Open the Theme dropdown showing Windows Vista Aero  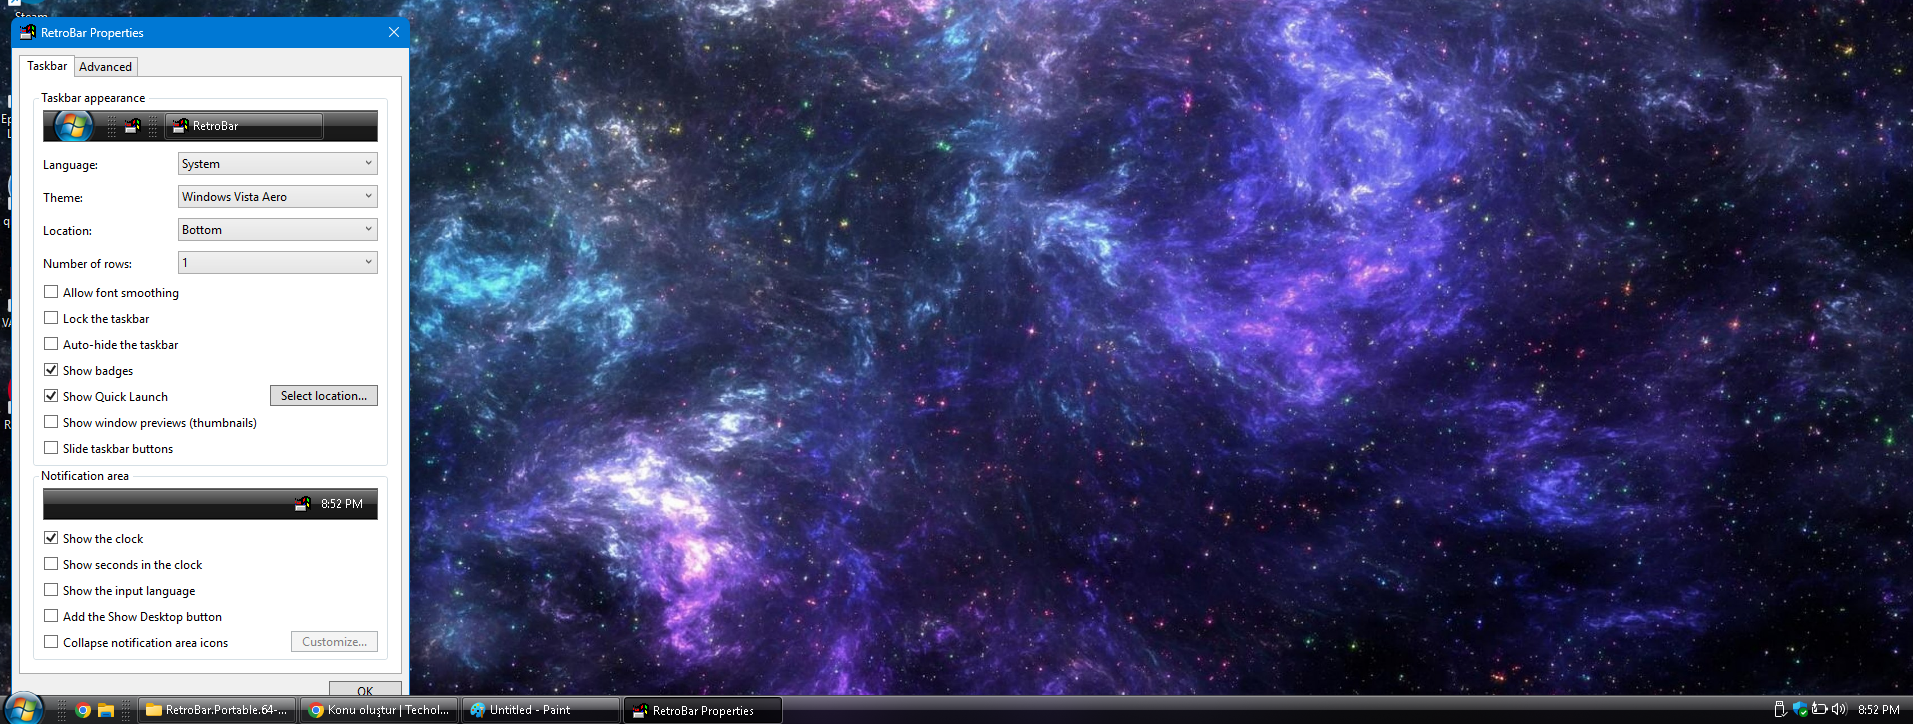[277, 197]
